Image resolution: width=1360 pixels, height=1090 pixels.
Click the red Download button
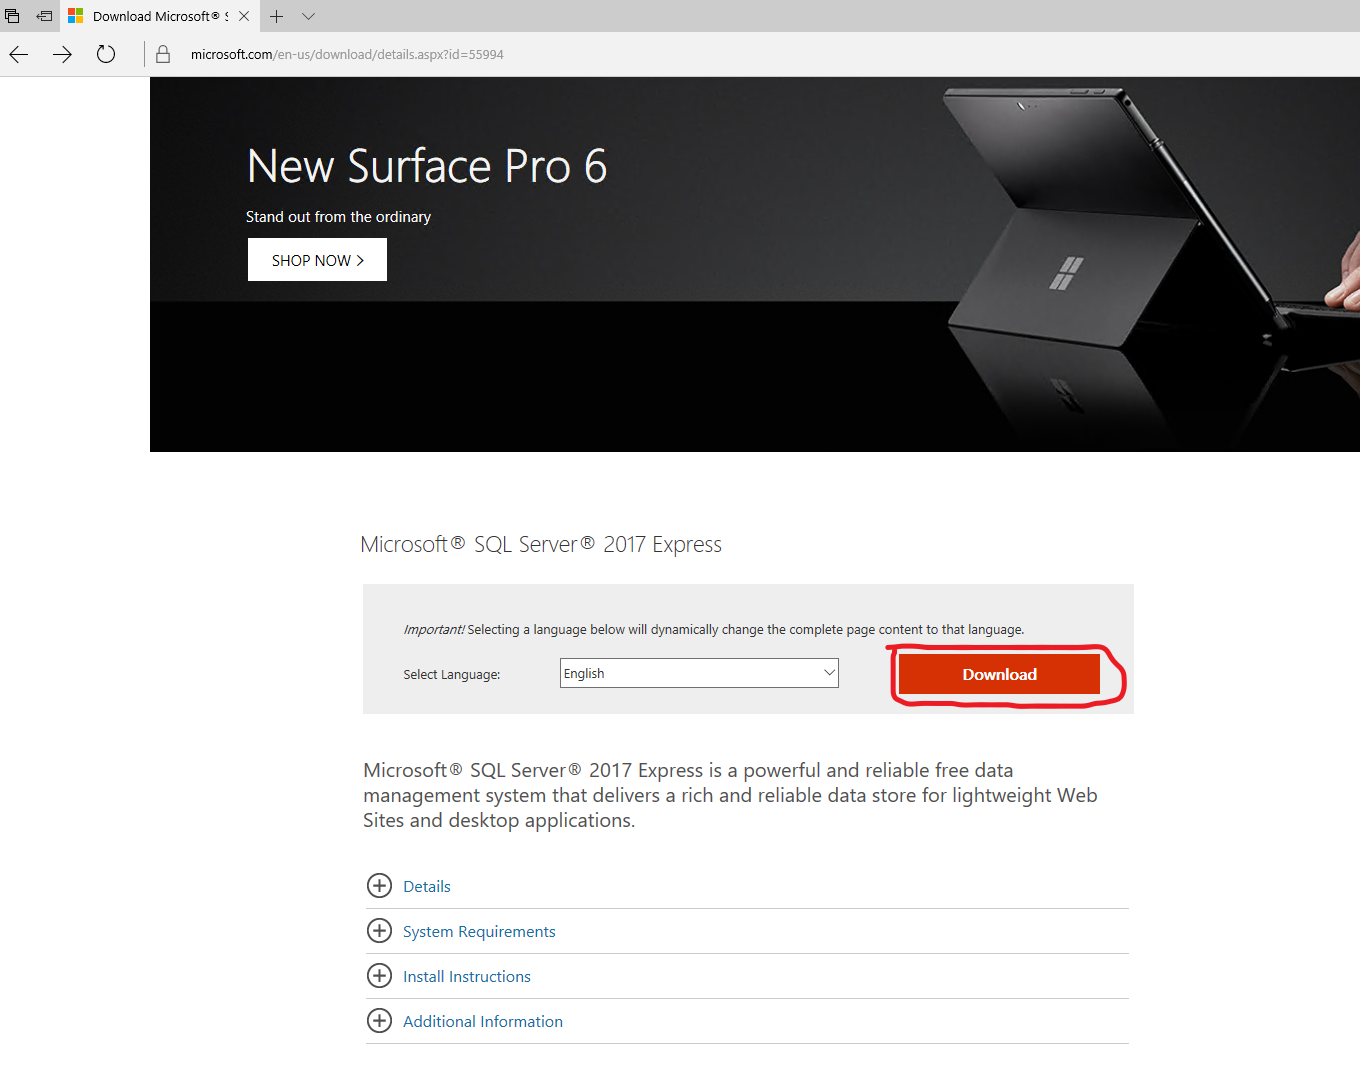click(999, 674)
